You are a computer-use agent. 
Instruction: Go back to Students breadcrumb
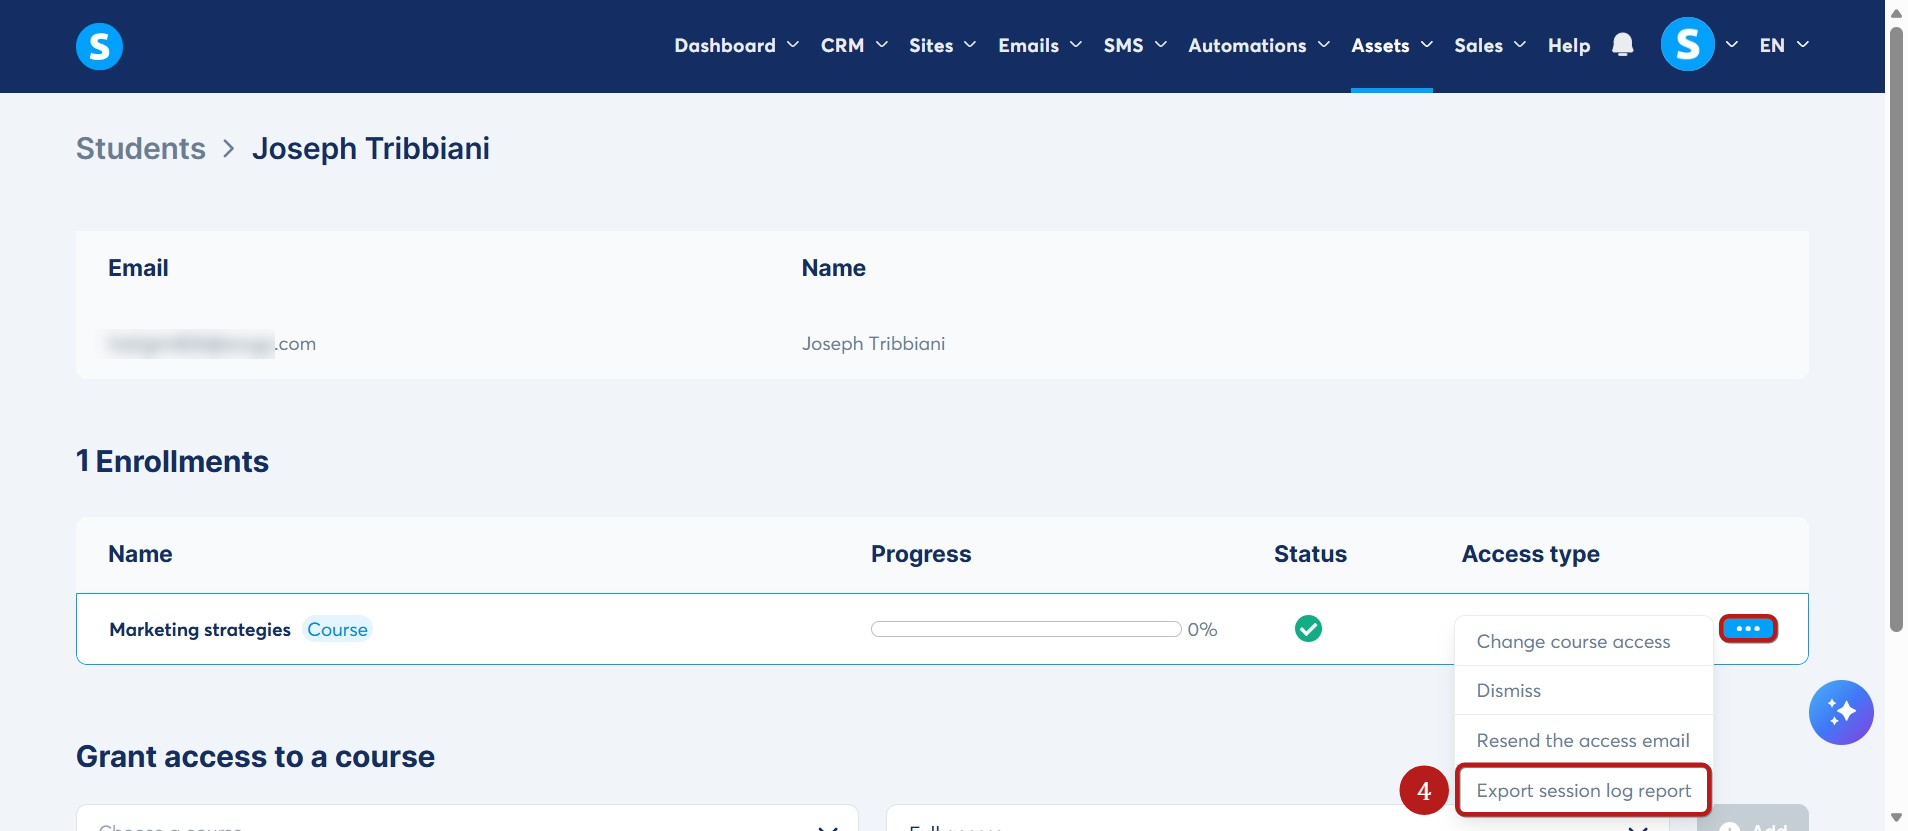(141, 148)
